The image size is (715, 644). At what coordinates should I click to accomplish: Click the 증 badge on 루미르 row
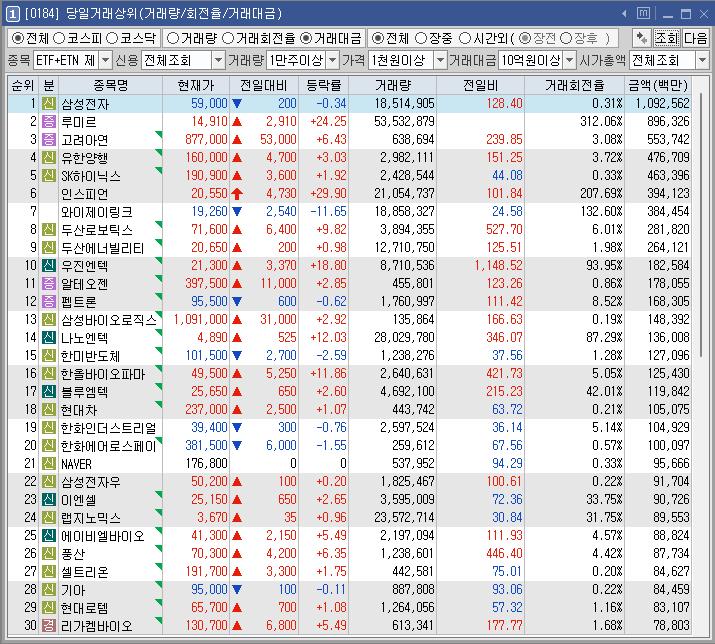[x=48, y=121]
